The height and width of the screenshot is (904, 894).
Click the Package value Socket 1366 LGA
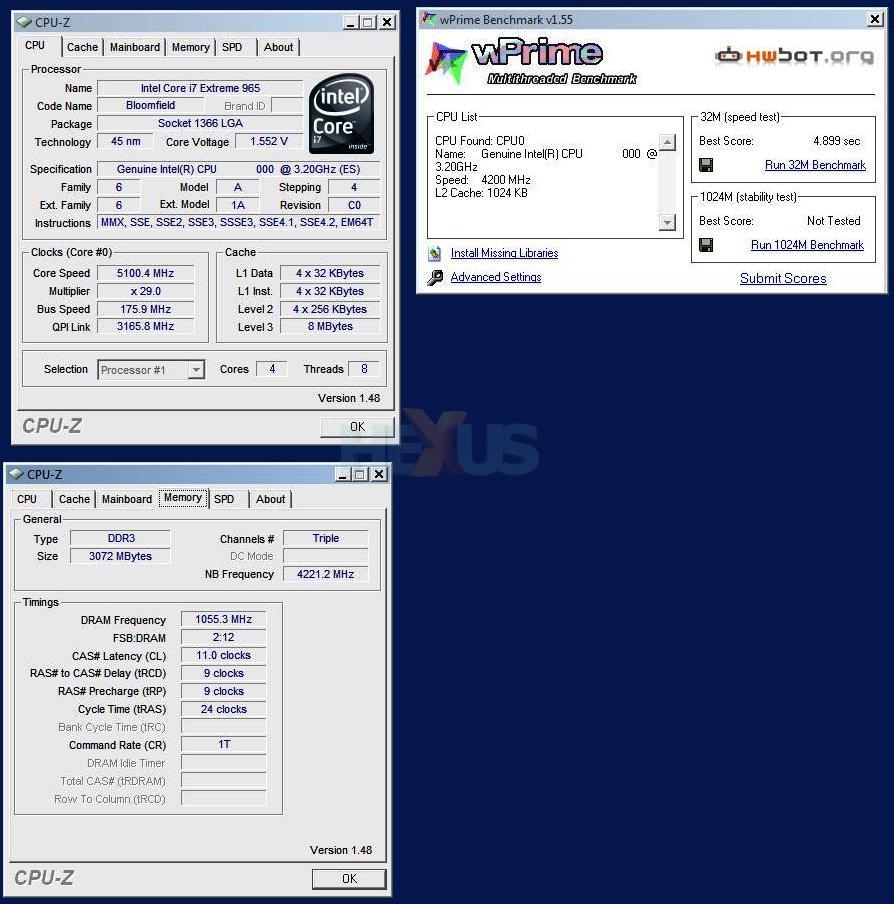point(200,123)
